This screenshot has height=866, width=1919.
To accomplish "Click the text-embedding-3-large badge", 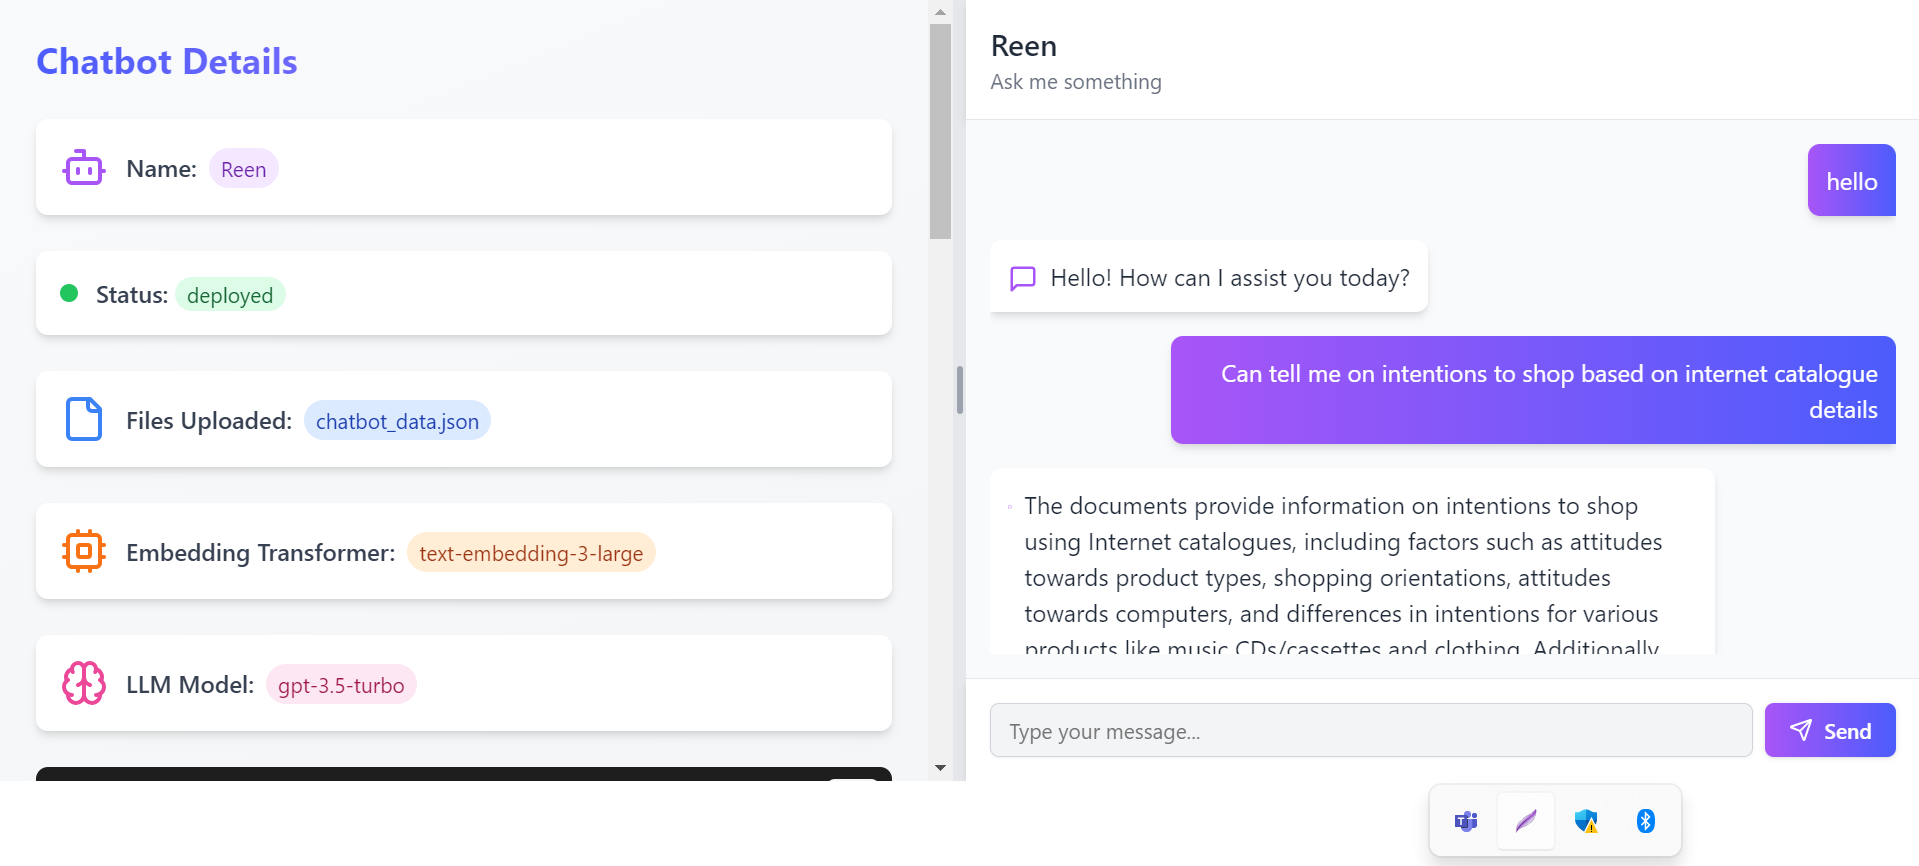I will [x=531, y=553].
